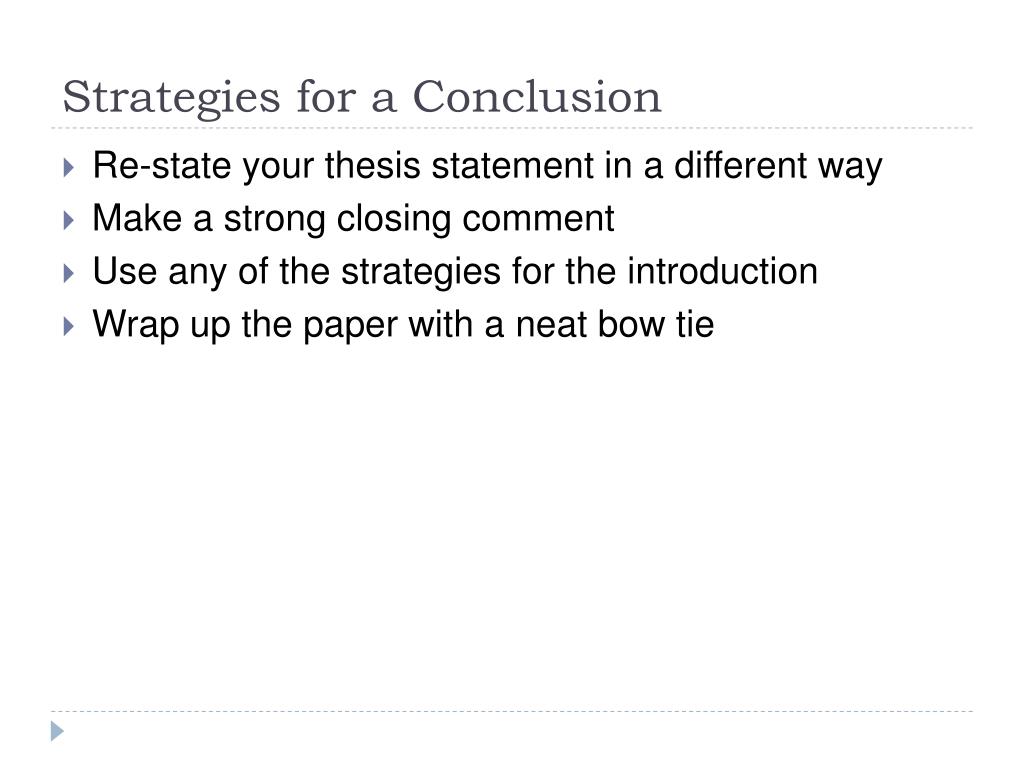1024x768 pixels.
Task: Click the word "Conclusion" in the title
Action: (537, 97)
